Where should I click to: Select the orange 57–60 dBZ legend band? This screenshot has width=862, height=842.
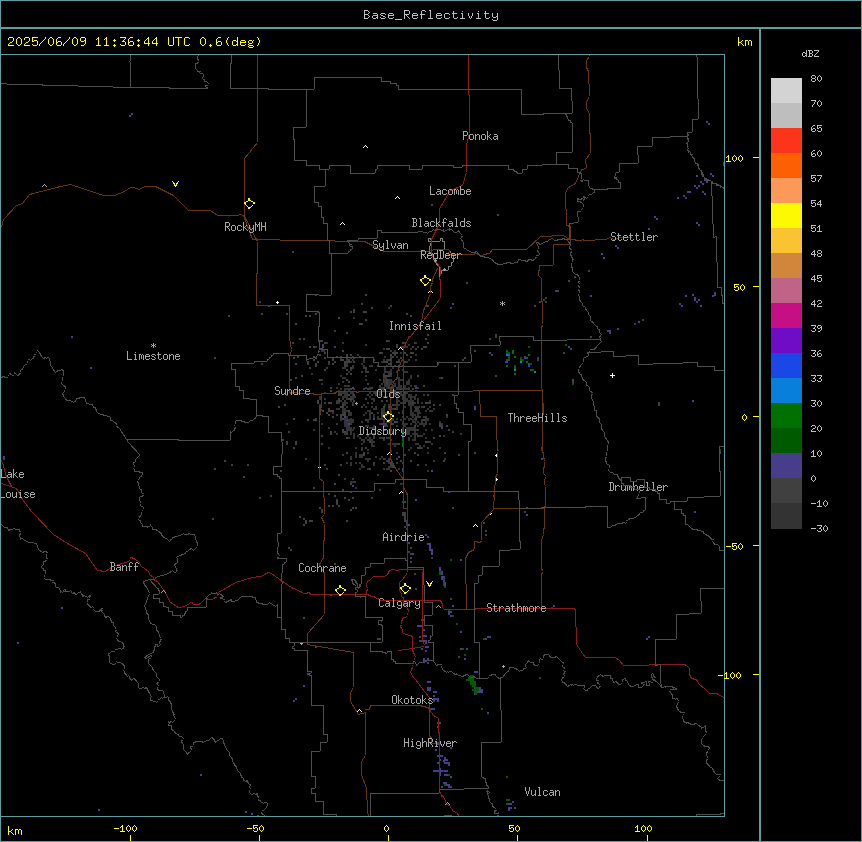[786, 165]
